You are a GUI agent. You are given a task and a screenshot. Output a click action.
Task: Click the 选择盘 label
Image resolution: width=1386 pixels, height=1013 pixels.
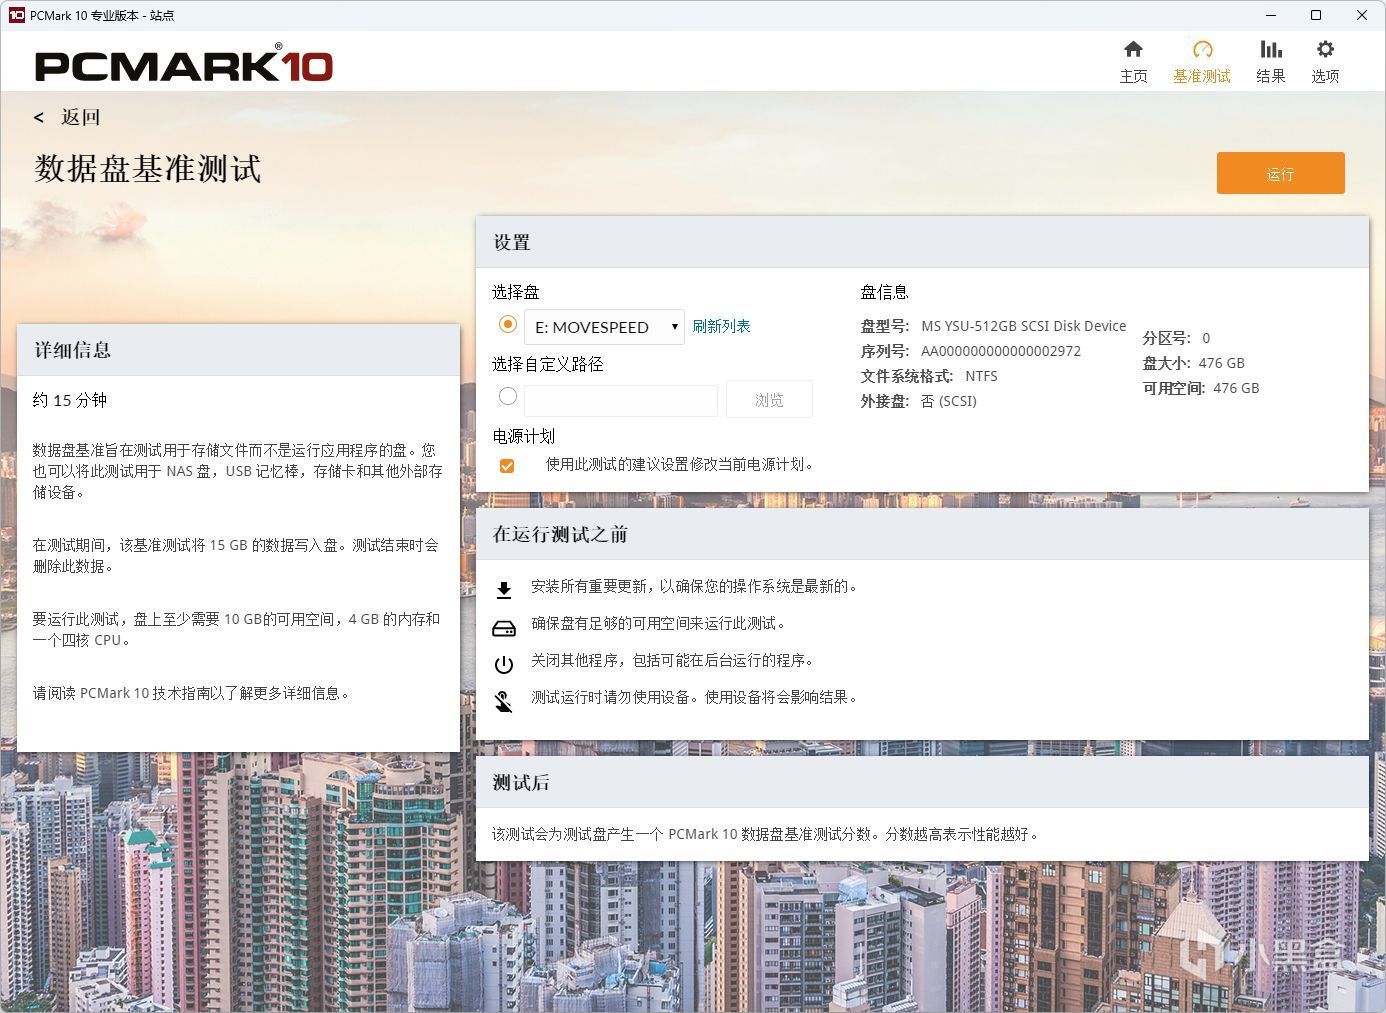tap(515, 292)
